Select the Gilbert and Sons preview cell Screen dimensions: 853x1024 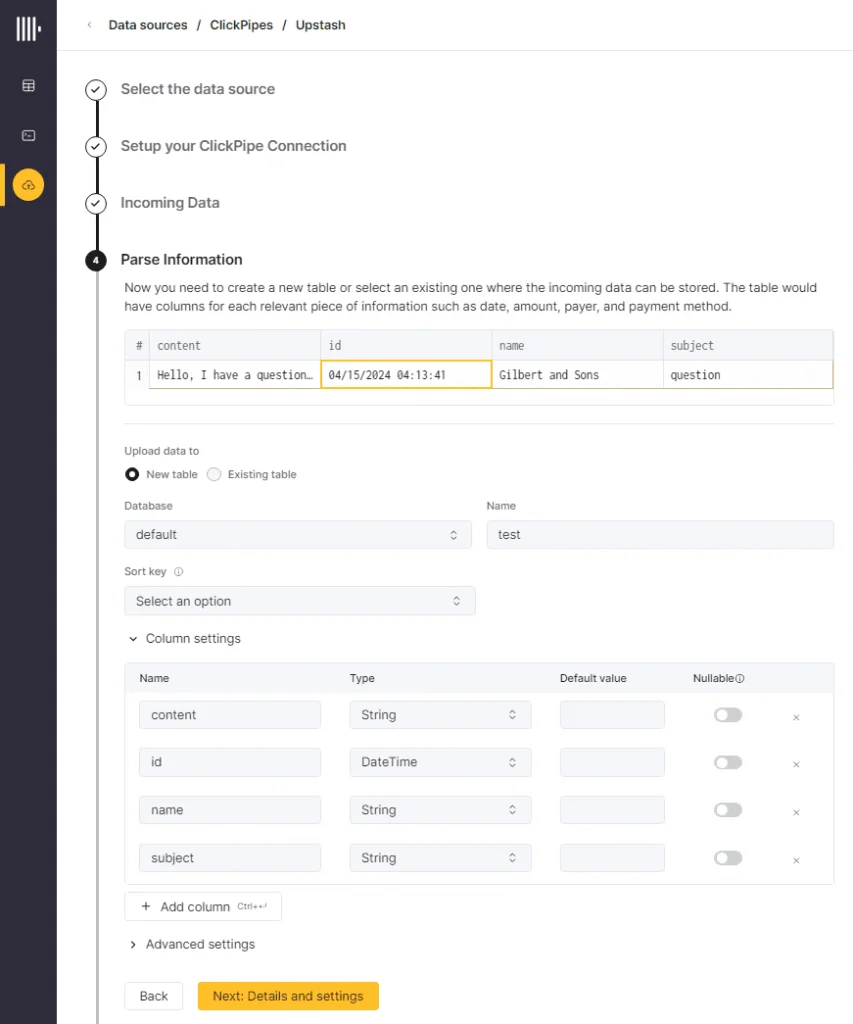pos(577,375)
